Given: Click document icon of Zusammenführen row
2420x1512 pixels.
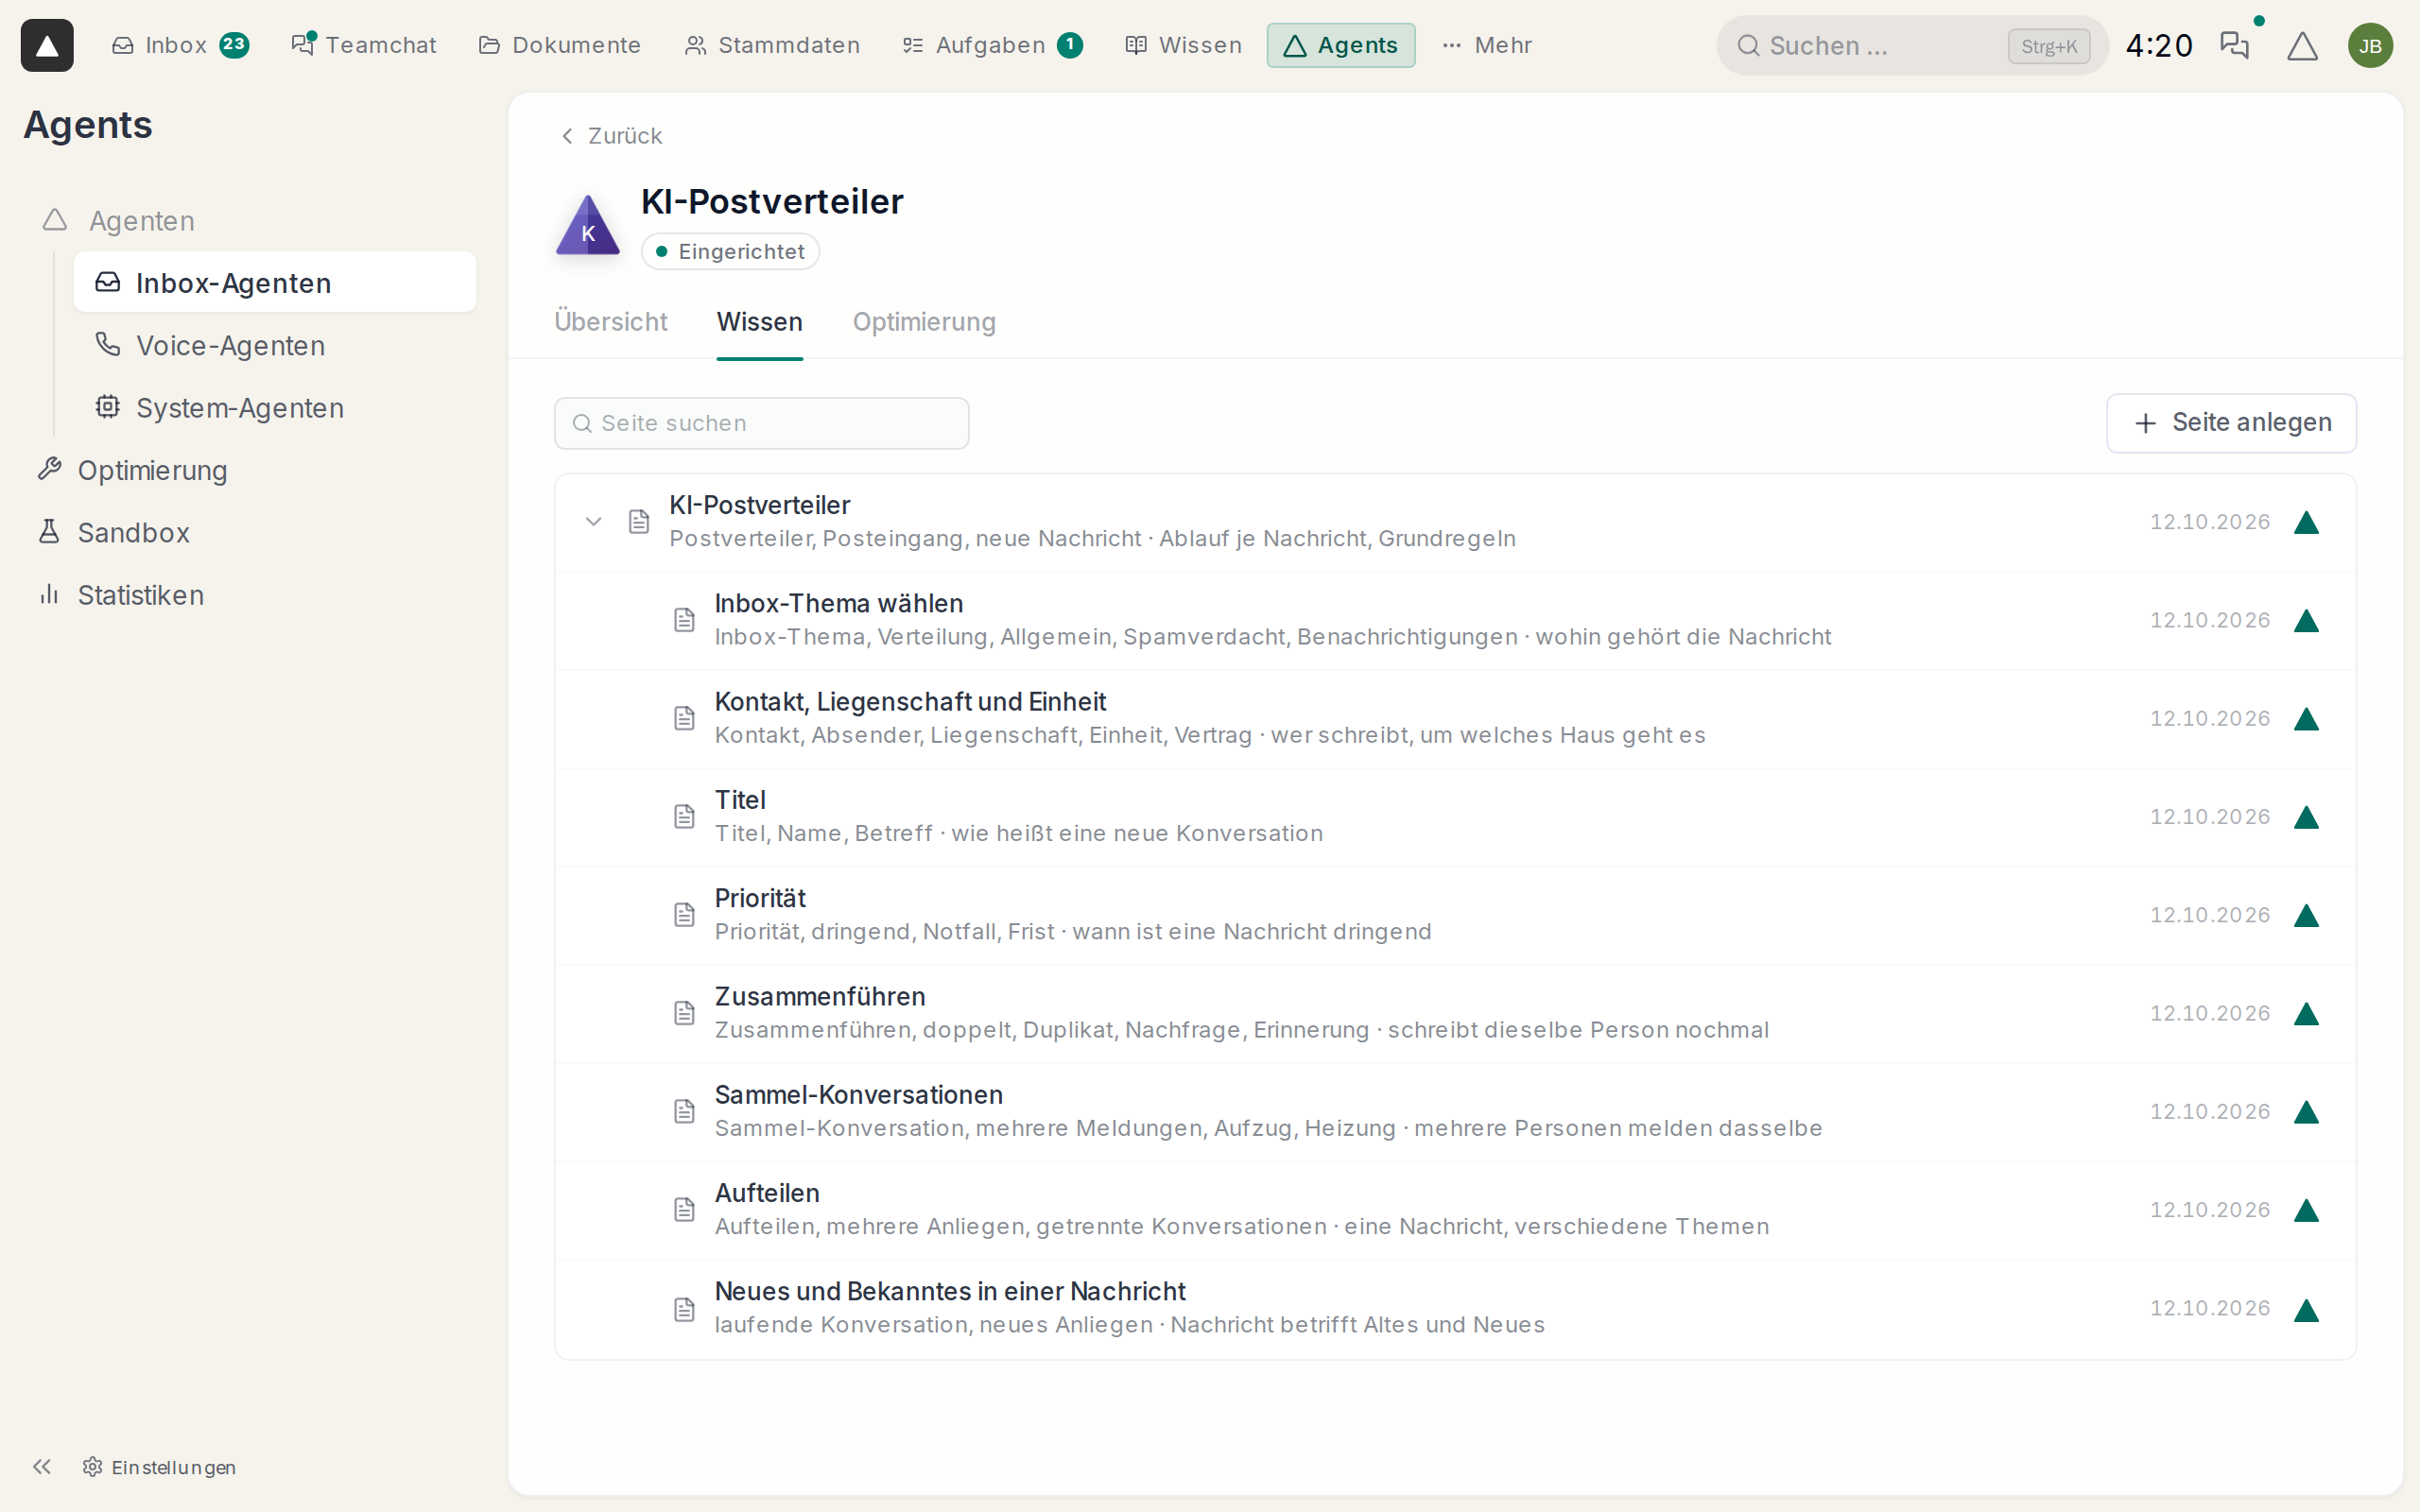Looking at the screenshot, I should 684,1013.
